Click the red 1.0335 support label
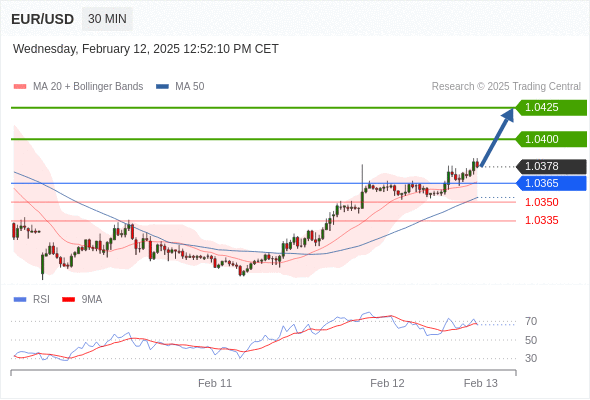This screenshot has height=400, width=590. 542,221
